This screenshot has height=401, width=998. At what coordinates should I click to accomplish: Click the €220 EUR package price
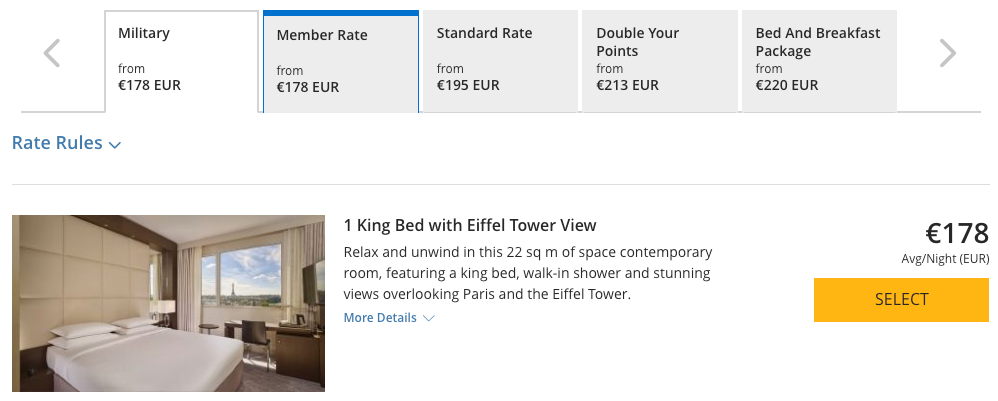coord(787,86)
